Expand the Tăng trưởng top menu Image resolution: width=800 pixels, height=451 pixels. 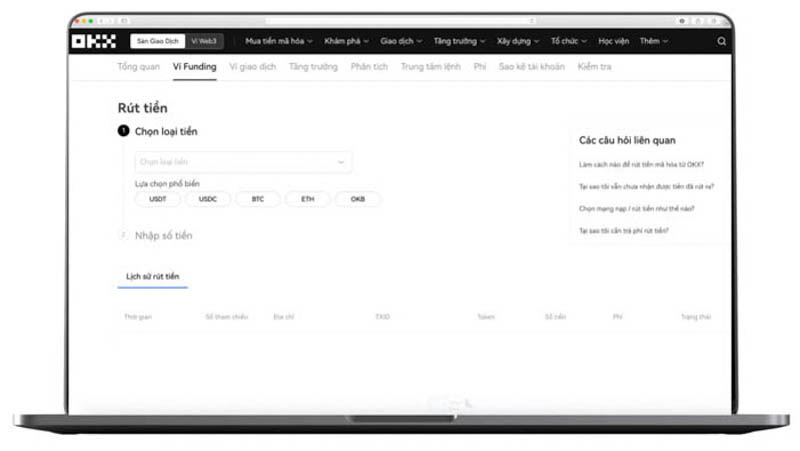[459, 41]
